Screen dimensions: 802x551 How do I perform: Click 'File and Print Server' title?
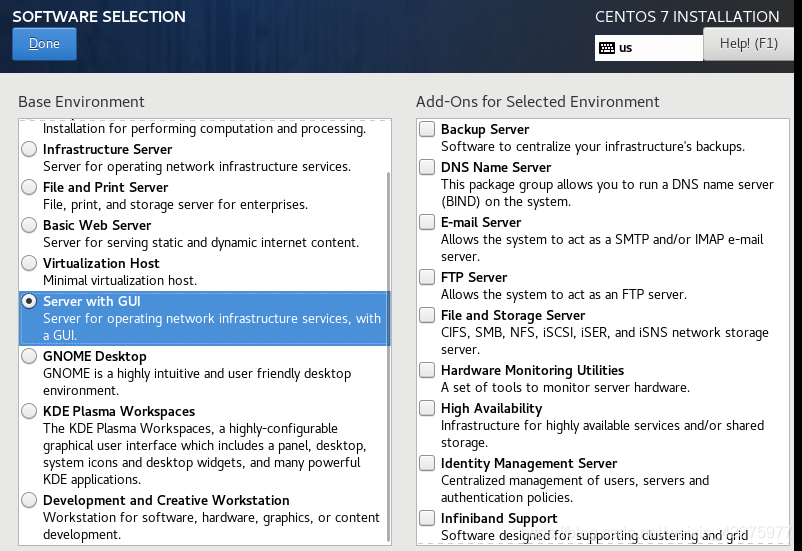(x=105, y=187)
